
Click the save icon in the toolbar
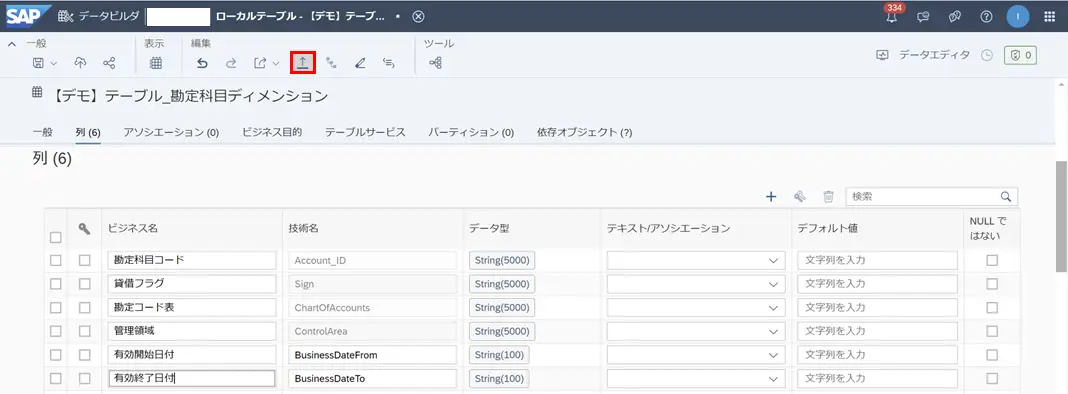[39, 63]
